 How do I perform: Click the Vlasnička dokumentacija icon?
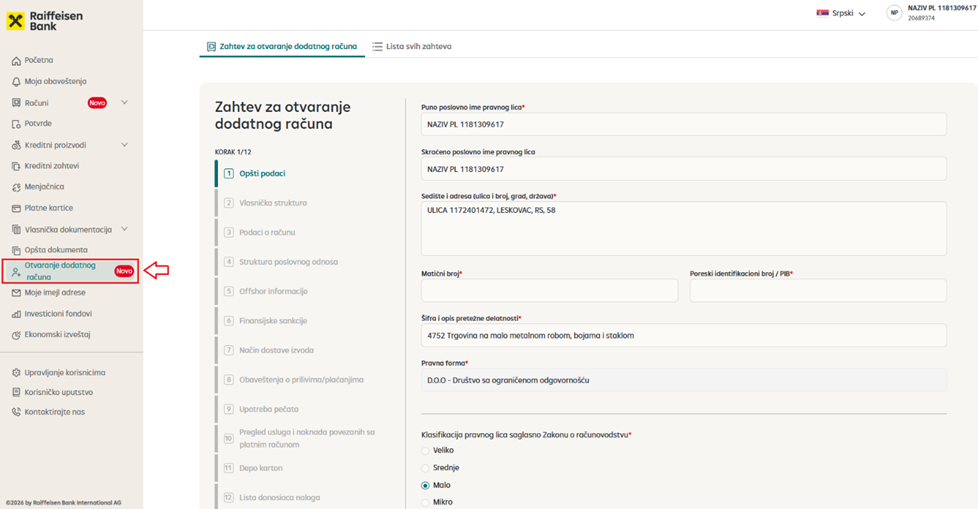pos(16,230)
